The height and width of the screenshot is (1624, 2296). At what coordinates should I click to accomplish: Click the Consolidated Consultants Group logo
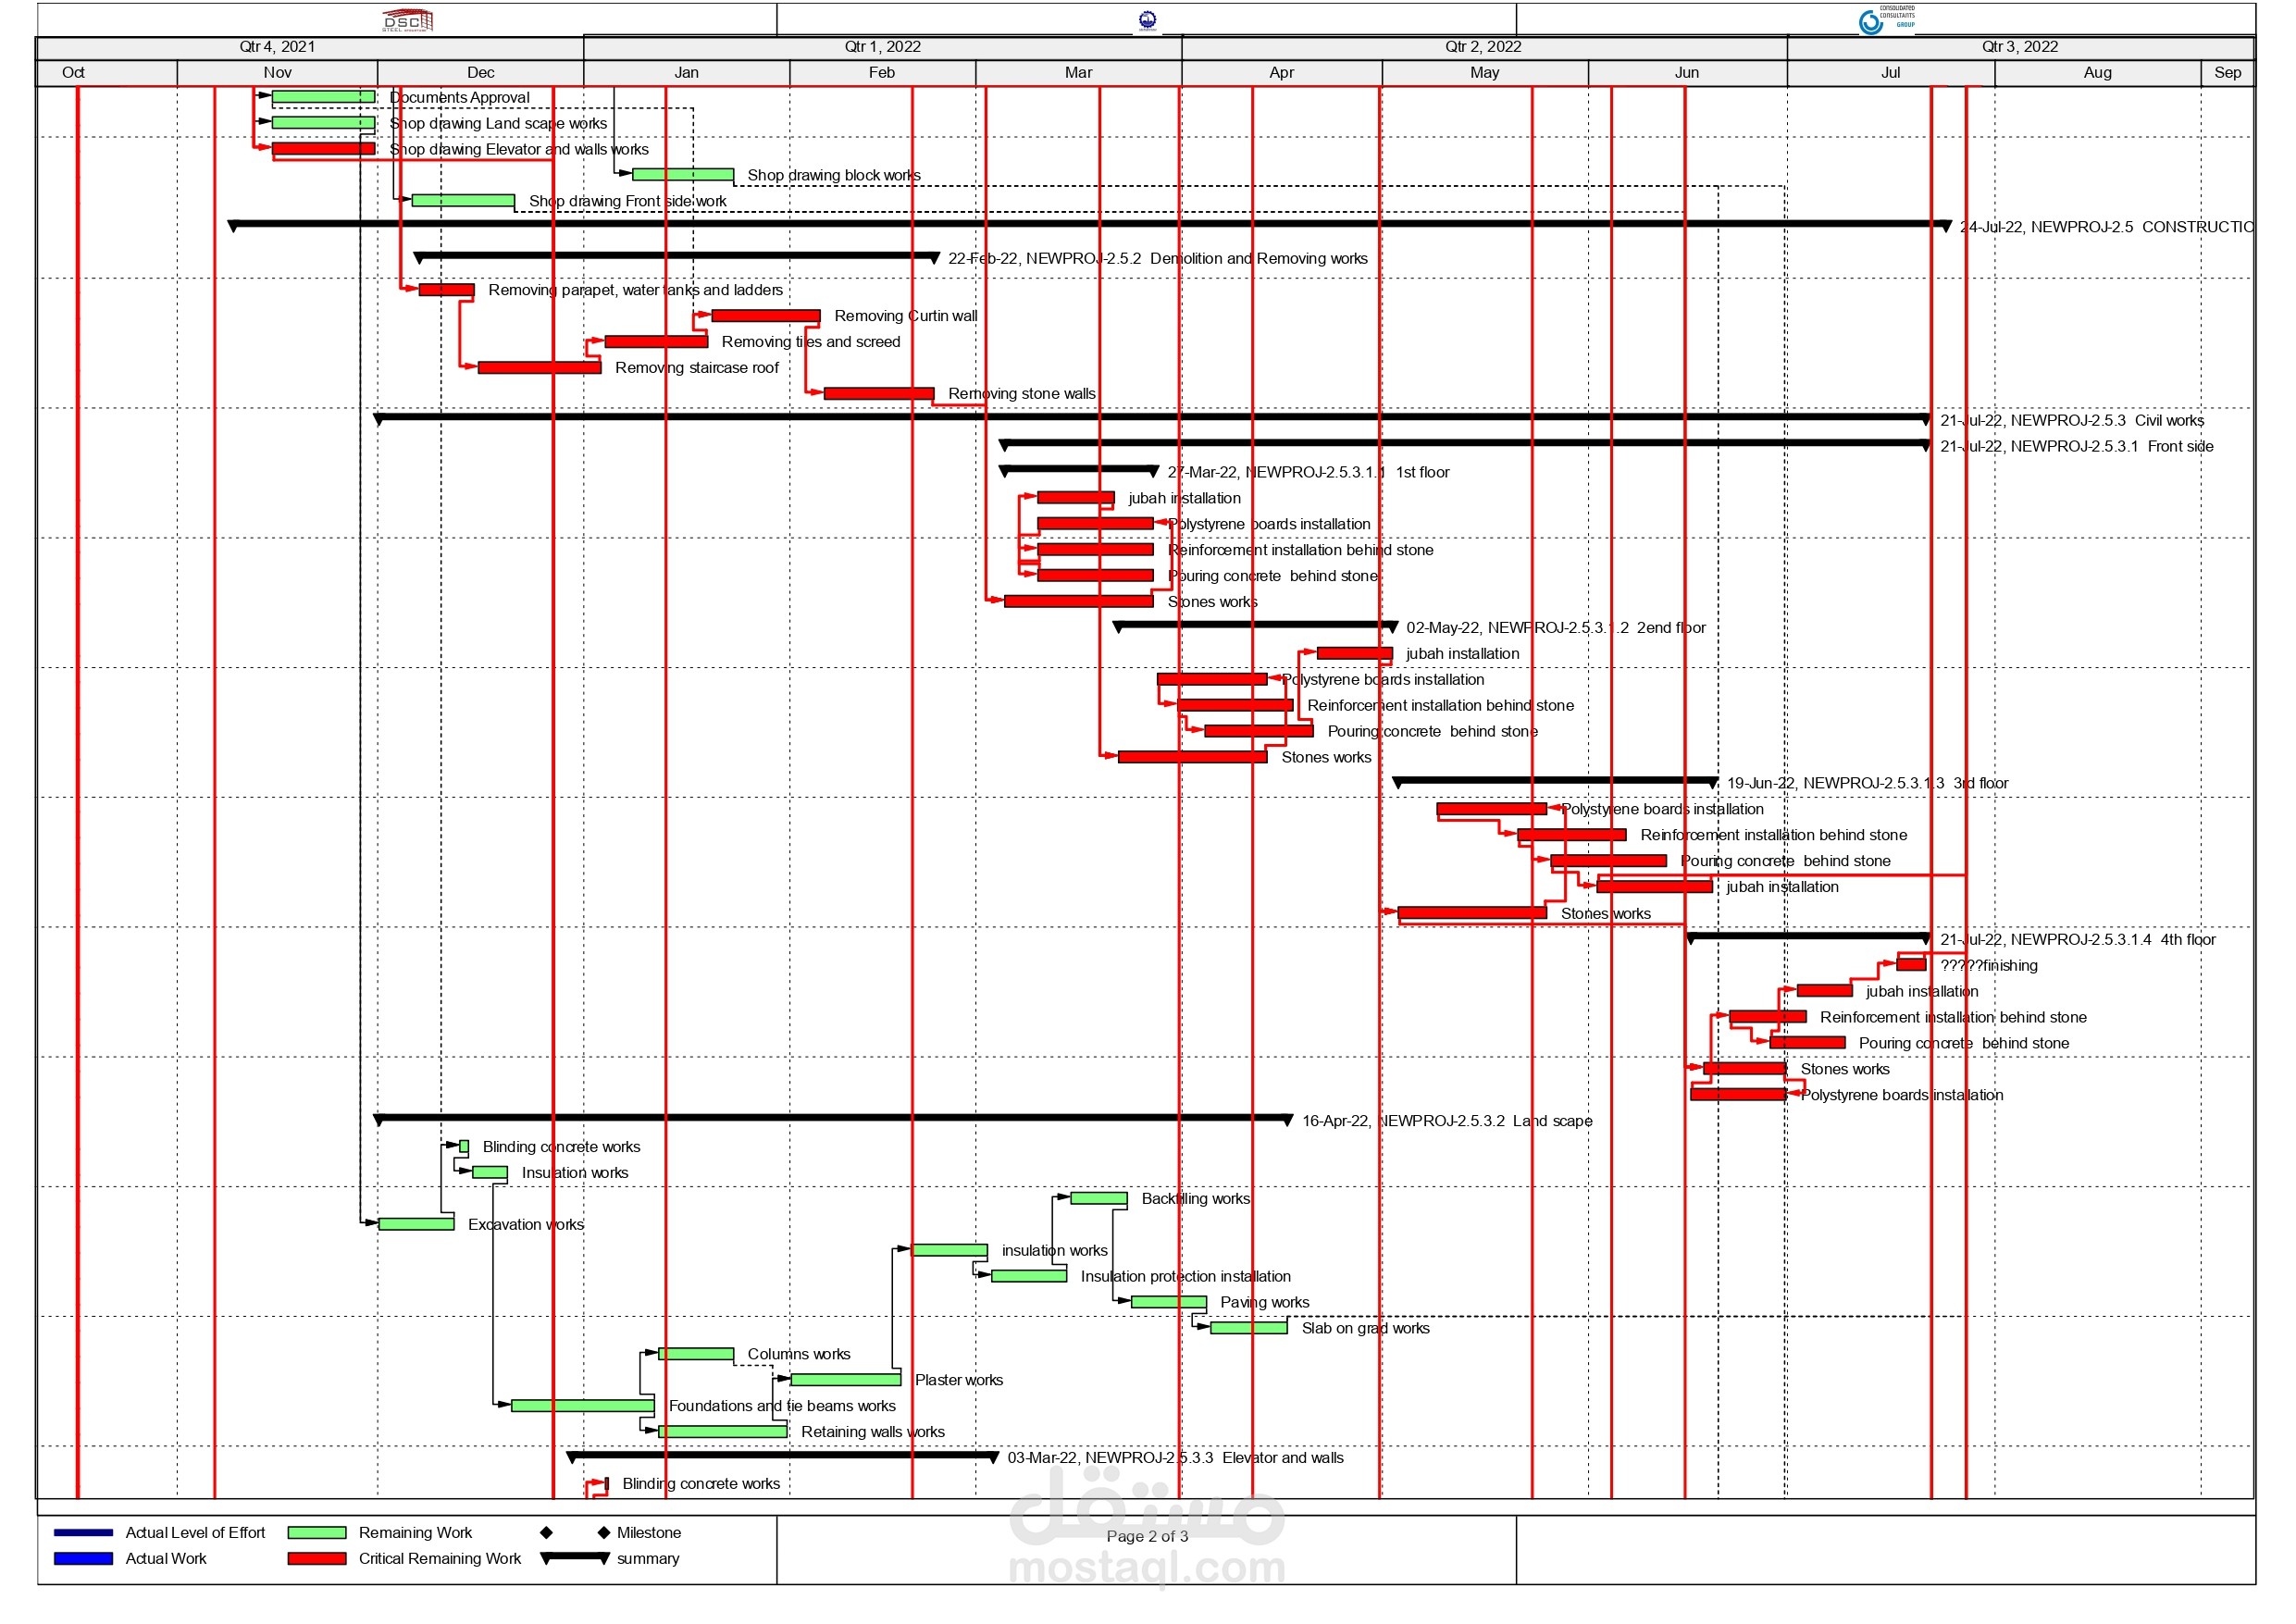click(x=1887, y=19)
